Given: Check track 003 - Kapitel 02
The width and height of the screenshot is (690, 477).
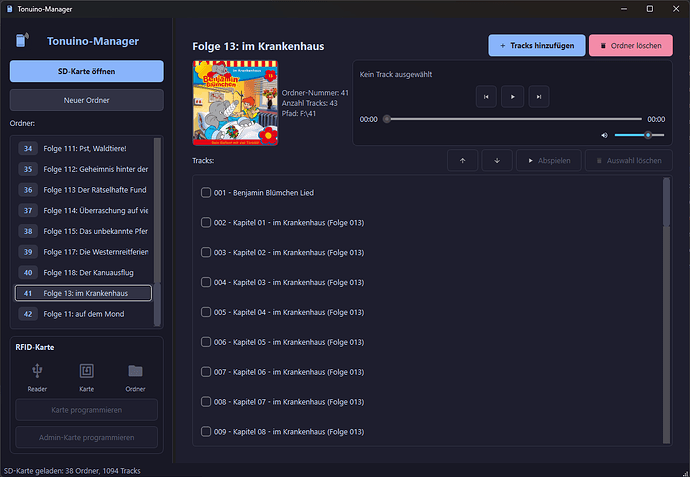Looking at the screenshot, I should (206, 253).
